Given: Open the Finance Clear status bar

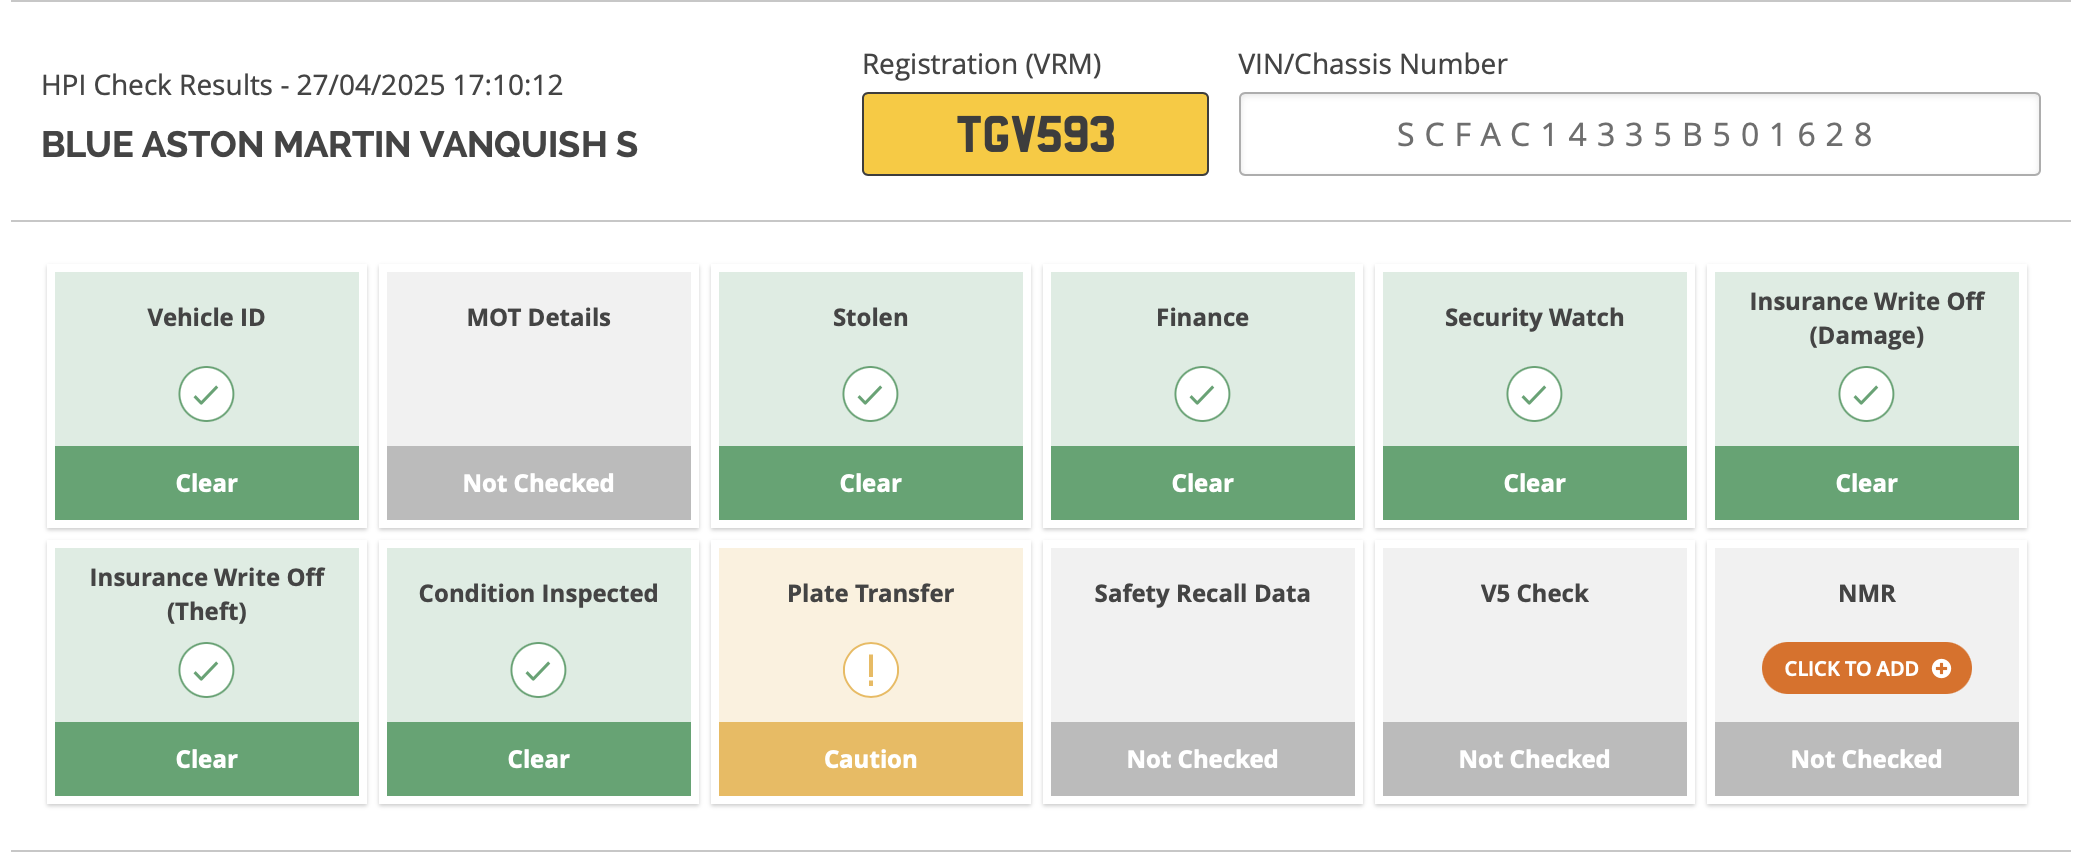Looking at the screenshot, I should 1203,483.
